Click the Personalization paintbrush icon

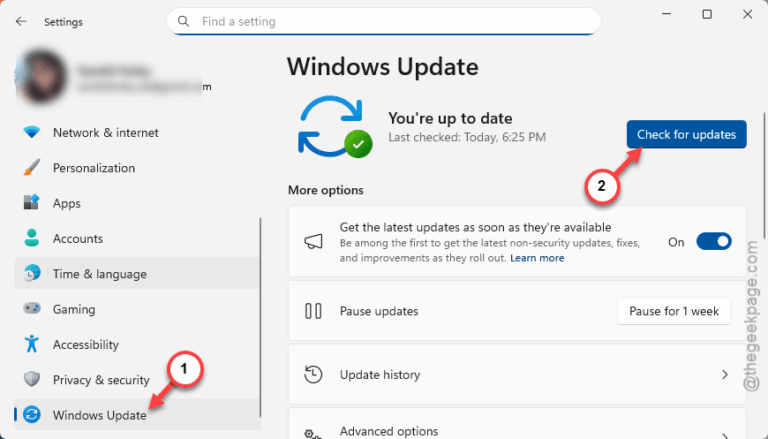31,168
